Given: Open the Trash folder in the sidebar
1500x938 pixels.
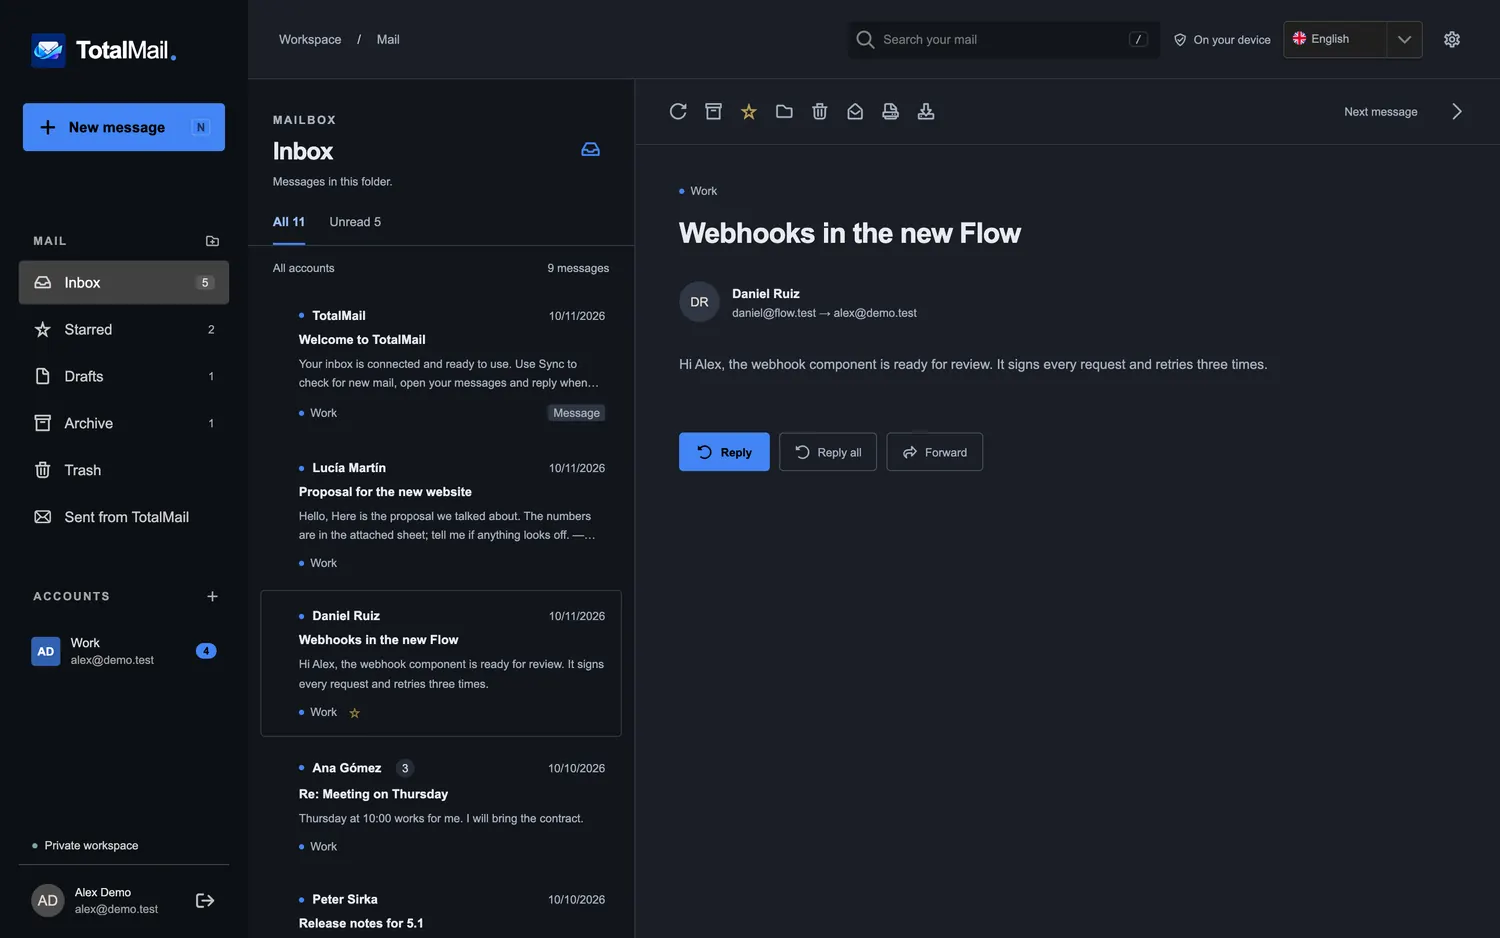Looking at the screenshot, I should pyautogui.click(x=124, y=470).
